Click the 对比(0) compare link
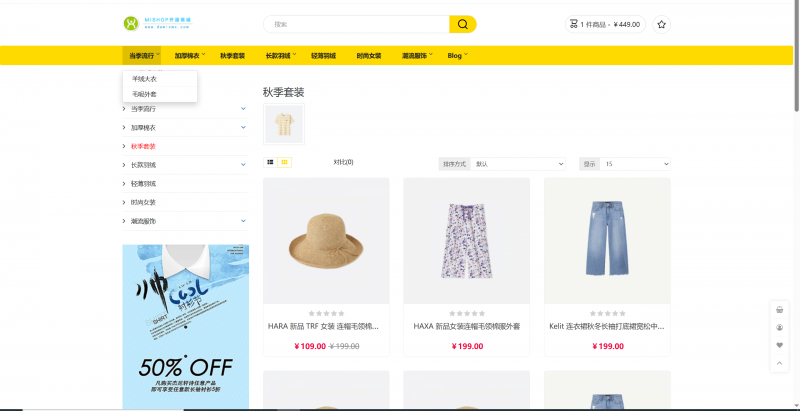Screen dimensions: 800x411 point(343,162)
